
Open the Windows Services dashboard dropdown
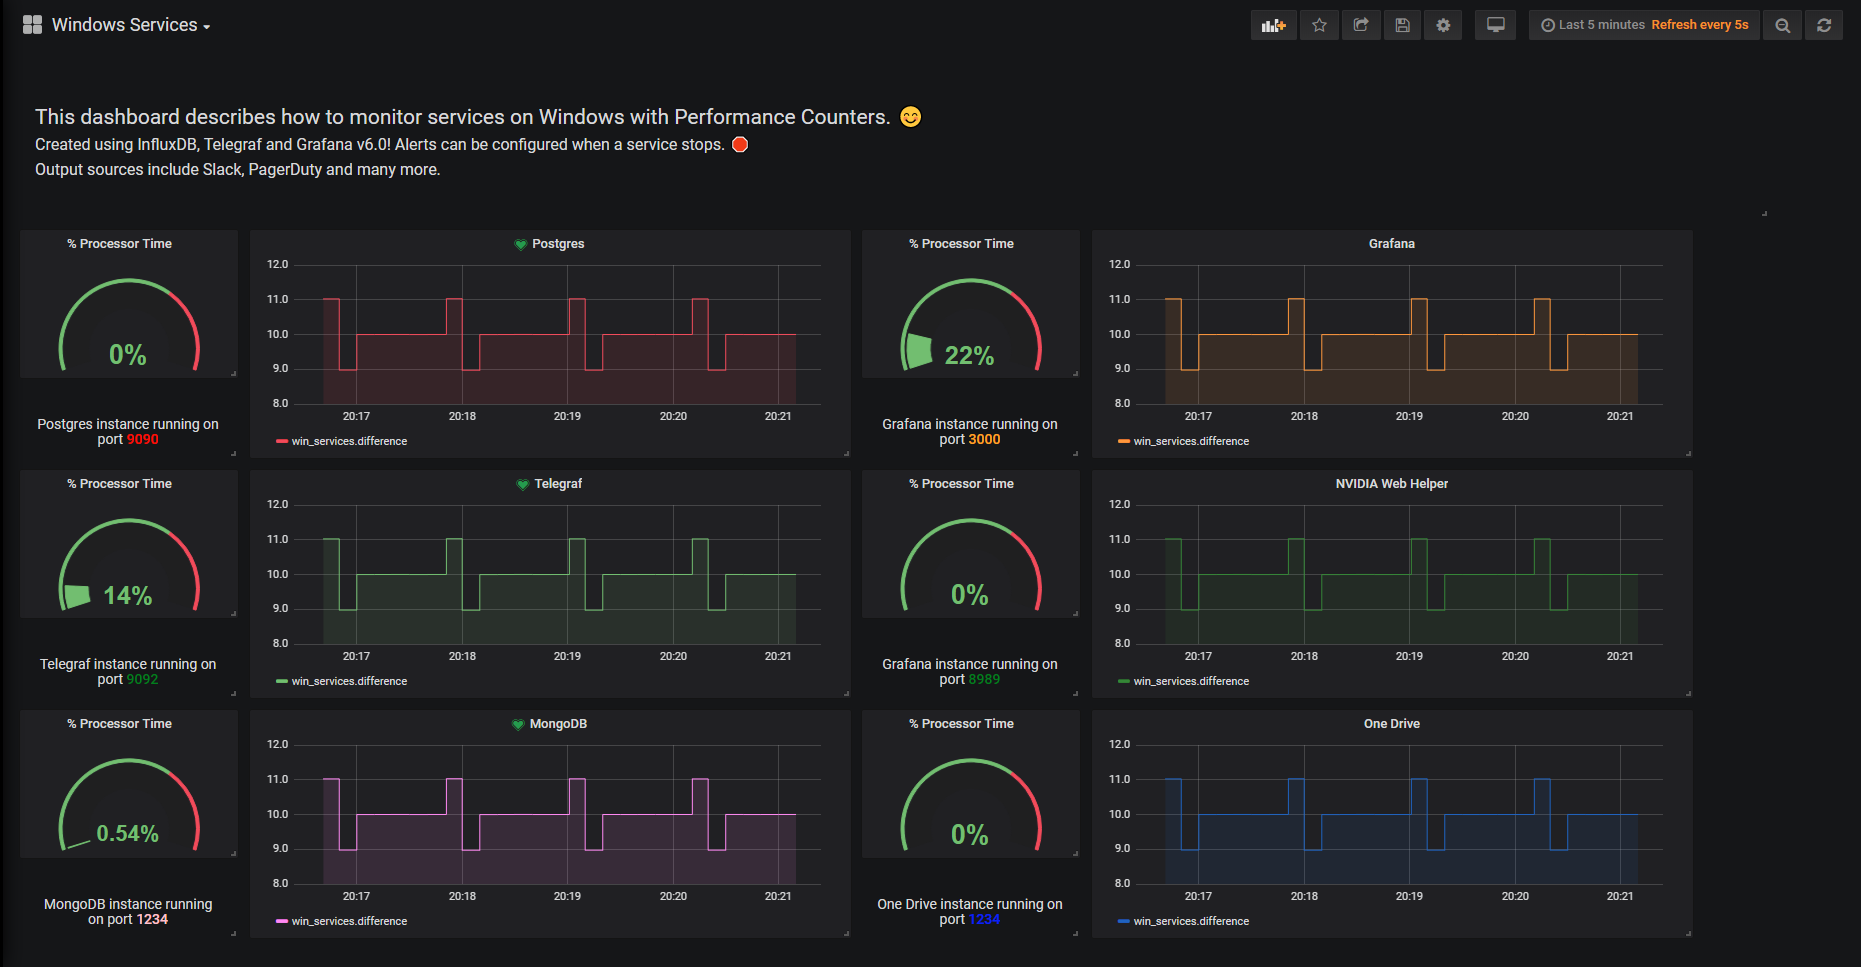[x=130, y=25]
